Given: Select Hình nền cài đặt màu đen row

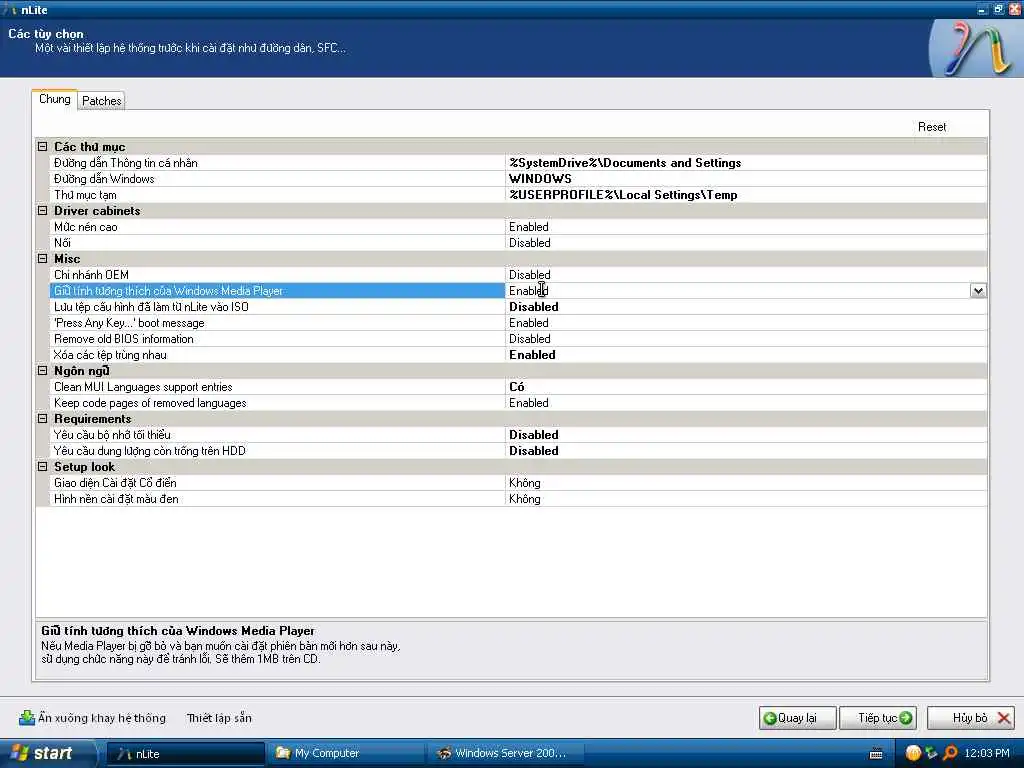Looking at the screenshot, I should tap(278, 499).
